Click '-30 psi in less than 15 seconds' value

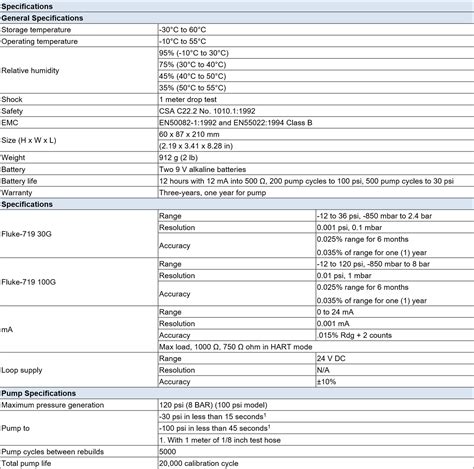212,417
